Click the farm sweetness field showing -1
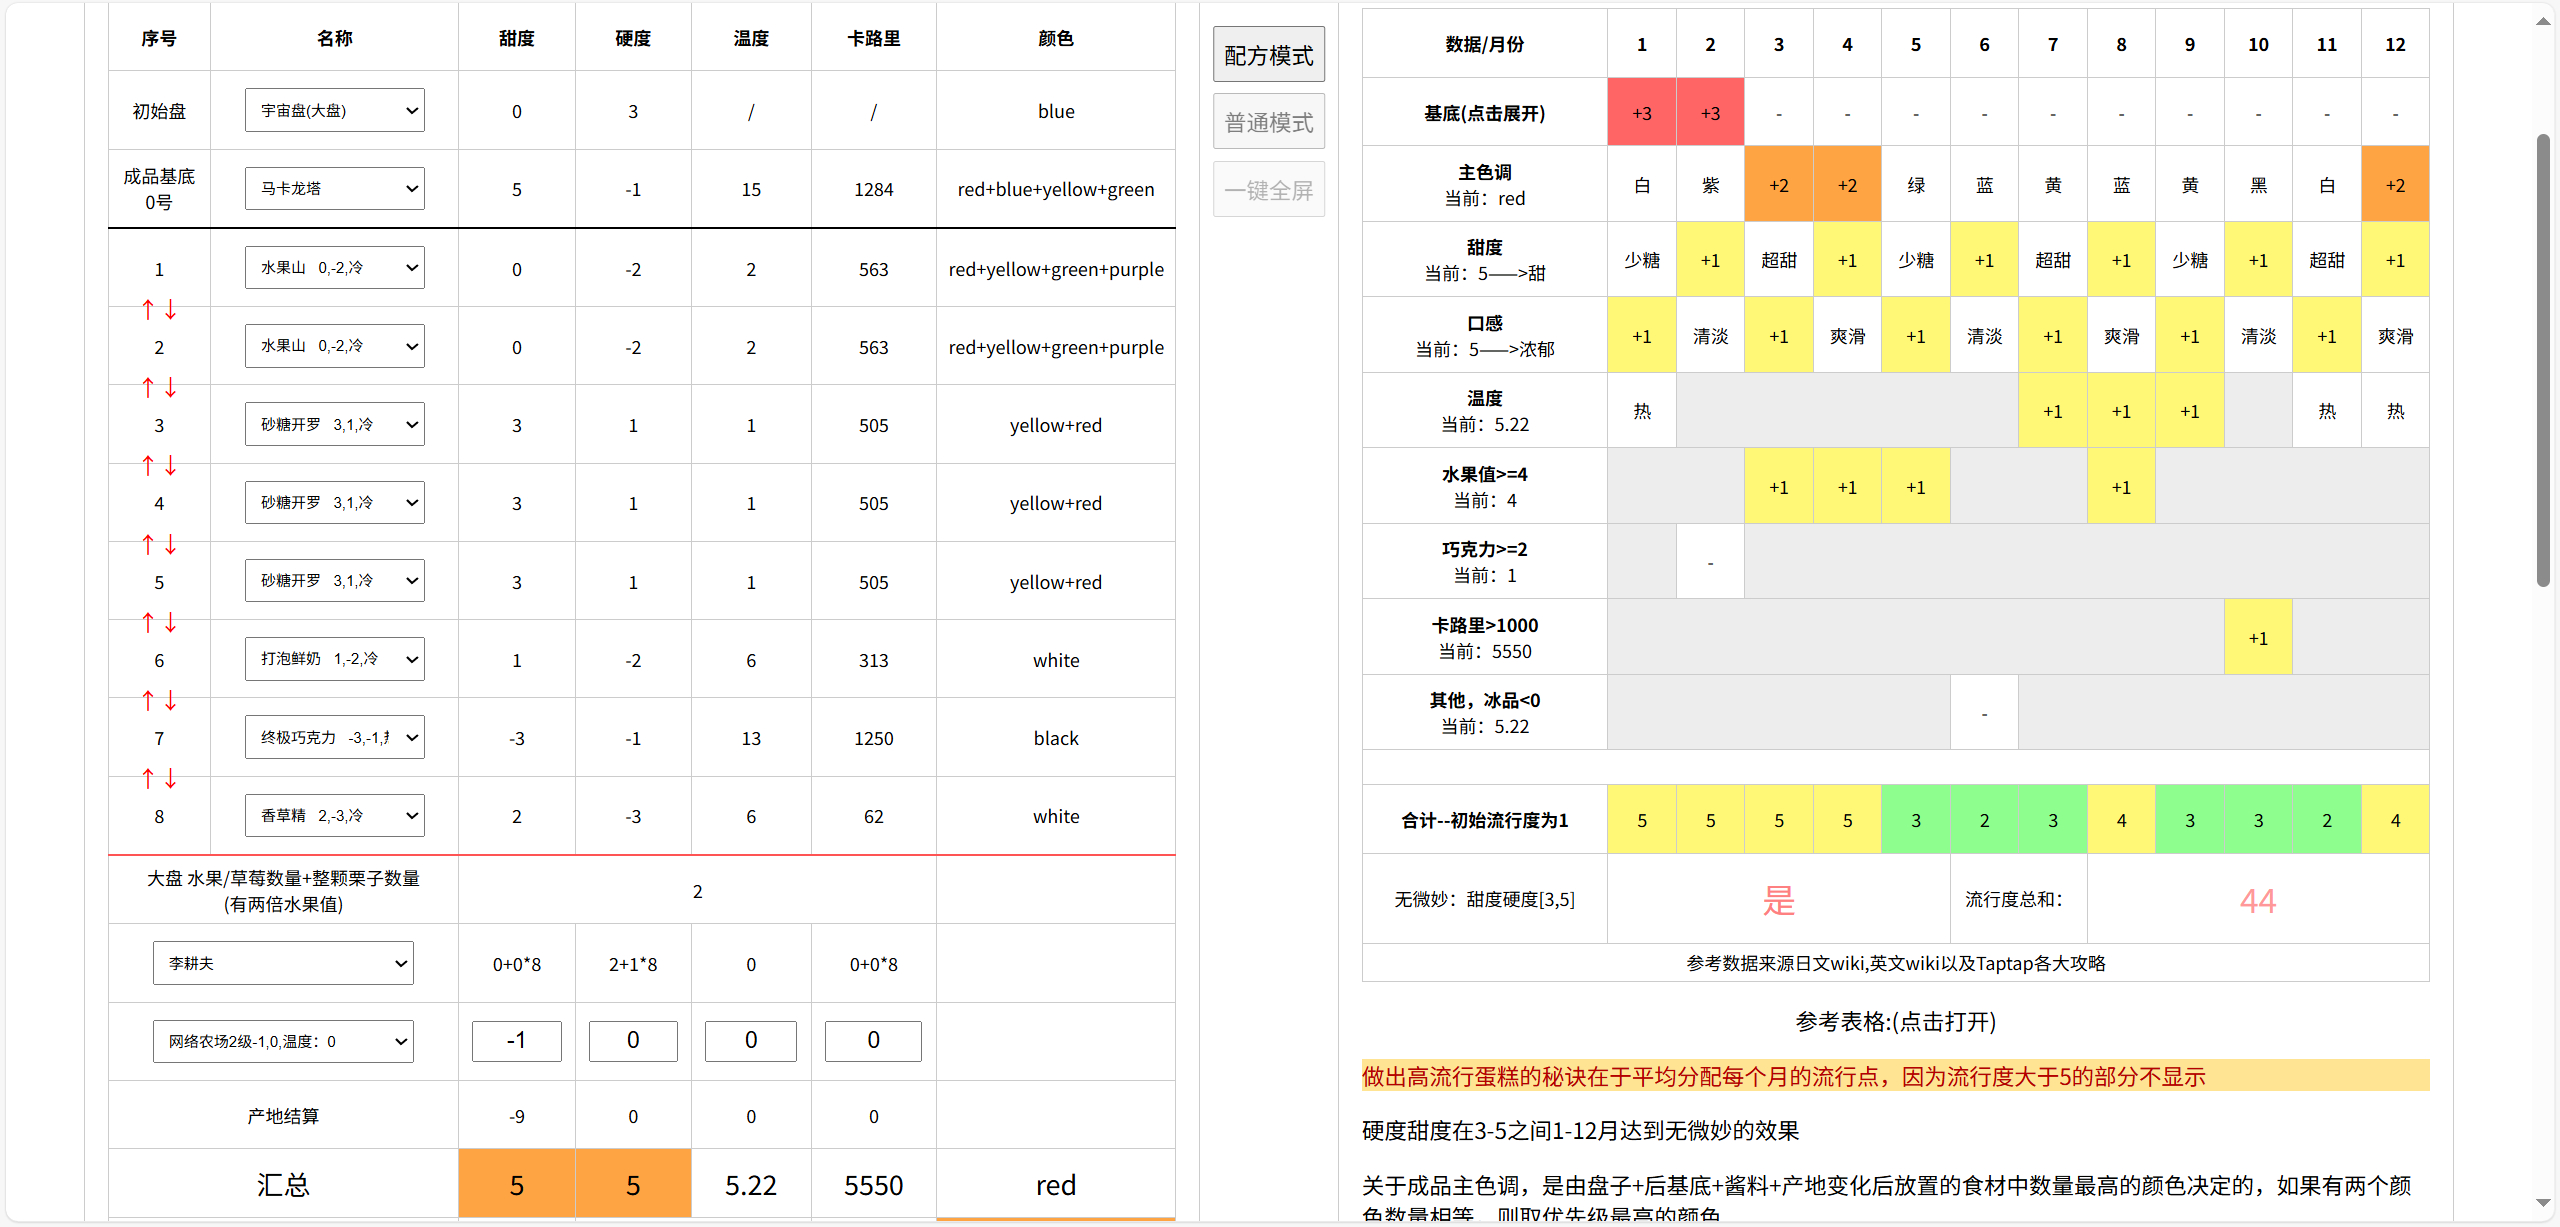The height and width of the screenshot is (1227, 2560). coord(516,1041)
